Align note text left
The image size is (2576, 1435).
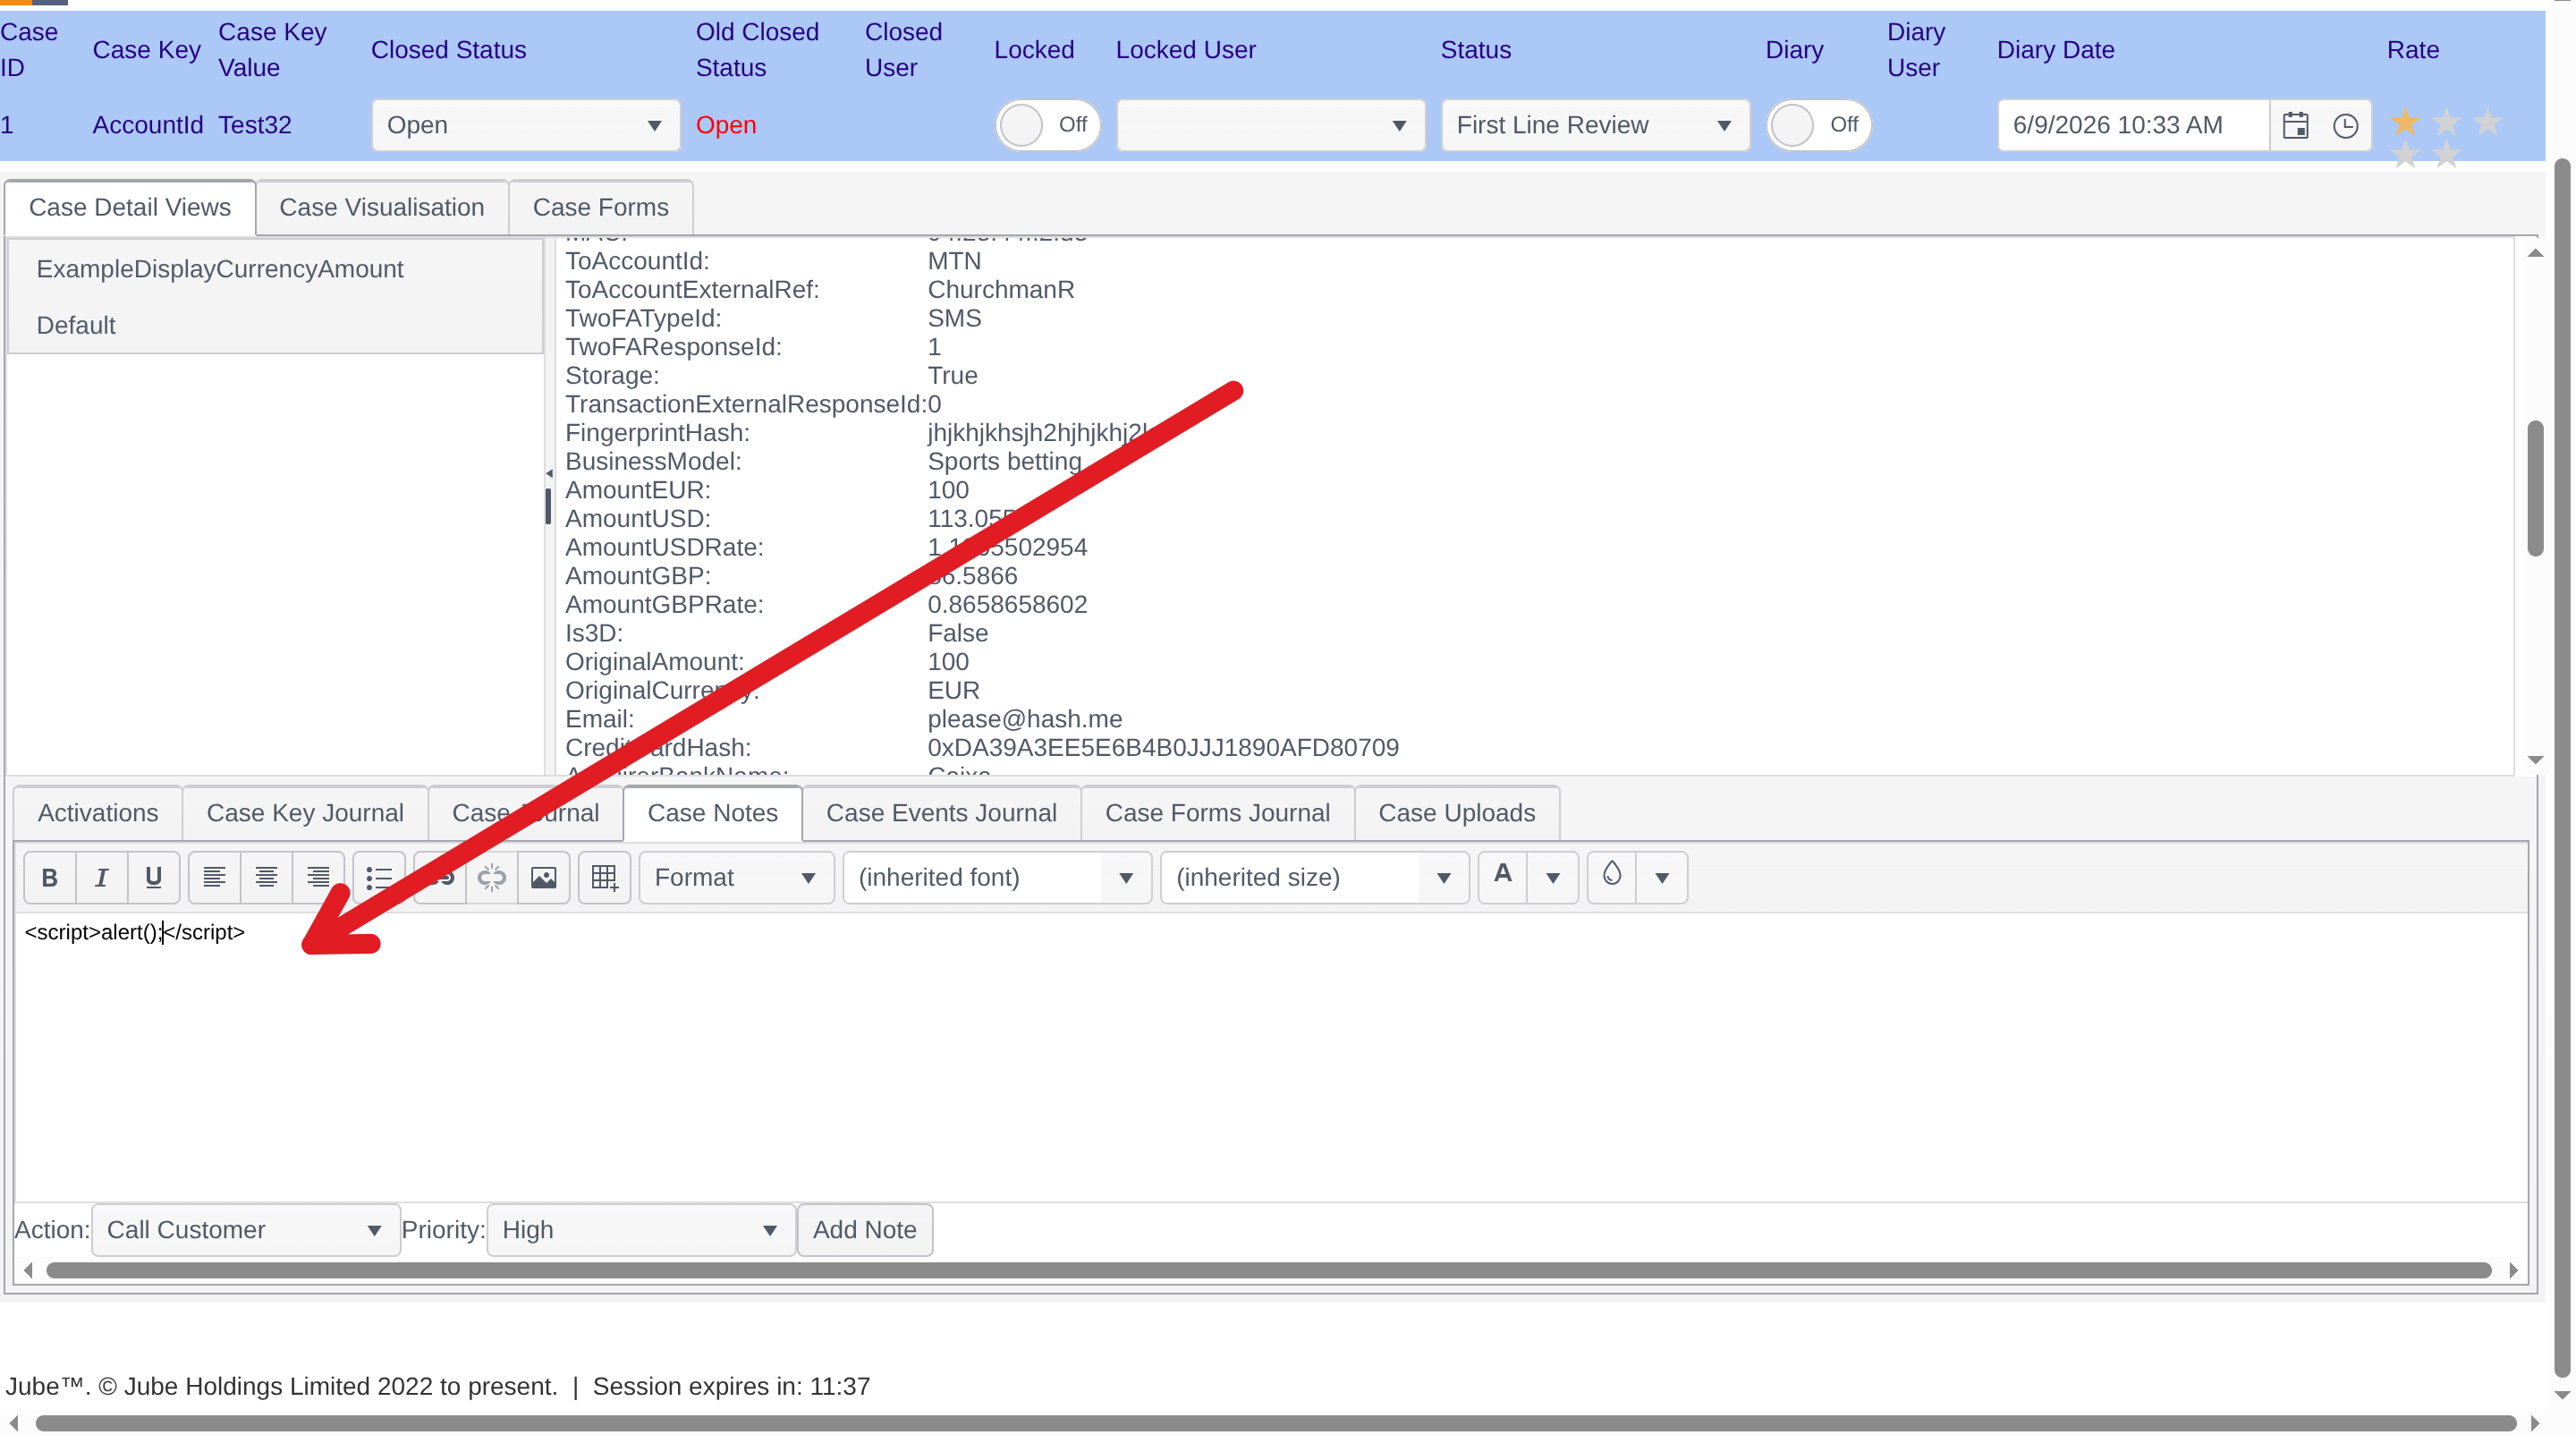click(214, 877)
